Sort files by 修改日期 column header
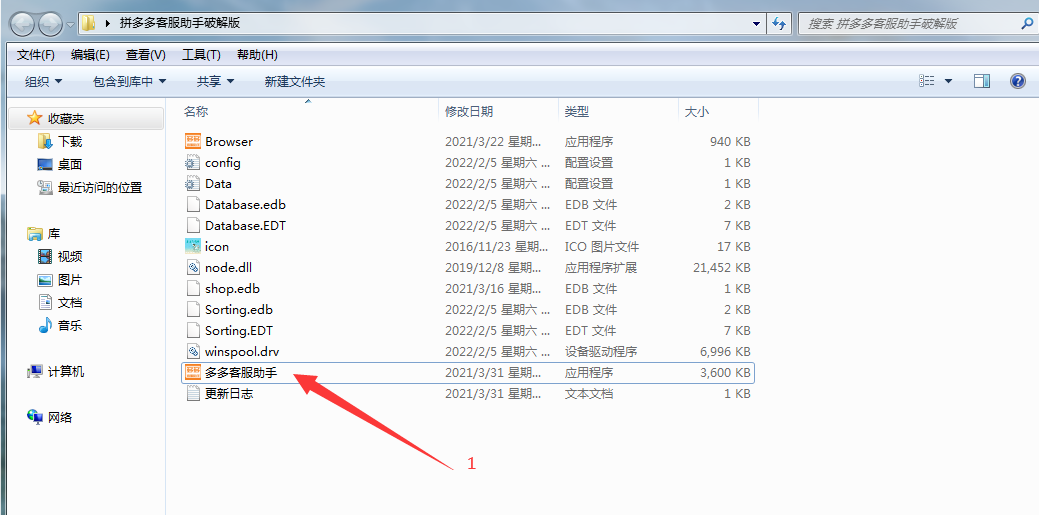This screenshot has width=1039, height=515. 469,112
